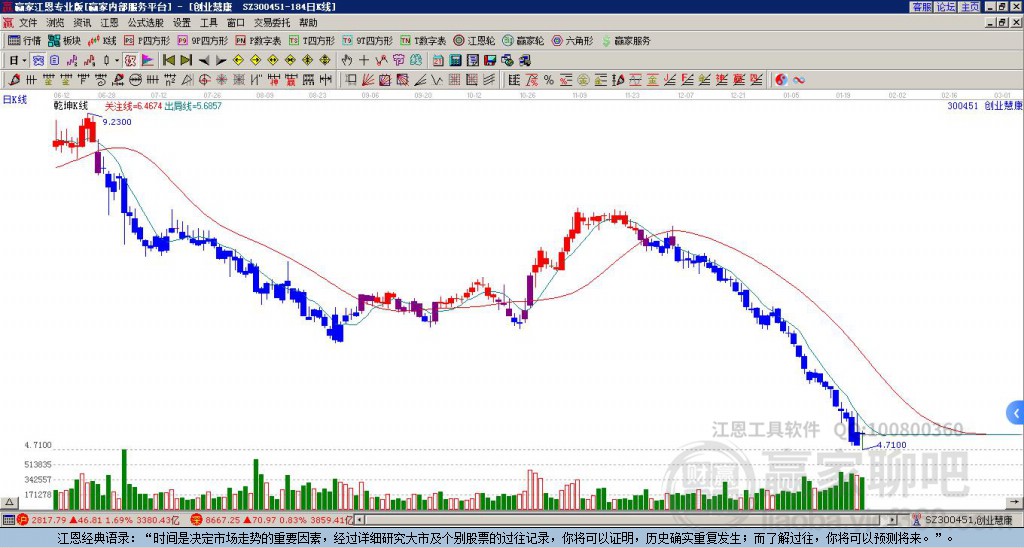This screenshot has height=548, width=1024.
Task: Click the 出局线=5.6857 value text
Action: pos(193,105)
